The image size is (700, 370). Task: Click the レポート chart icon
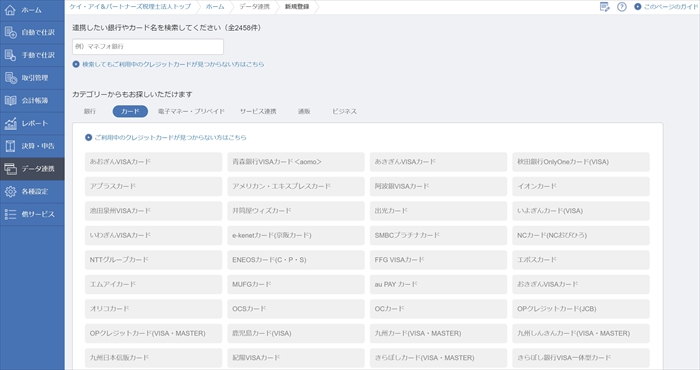click(10, 123)
